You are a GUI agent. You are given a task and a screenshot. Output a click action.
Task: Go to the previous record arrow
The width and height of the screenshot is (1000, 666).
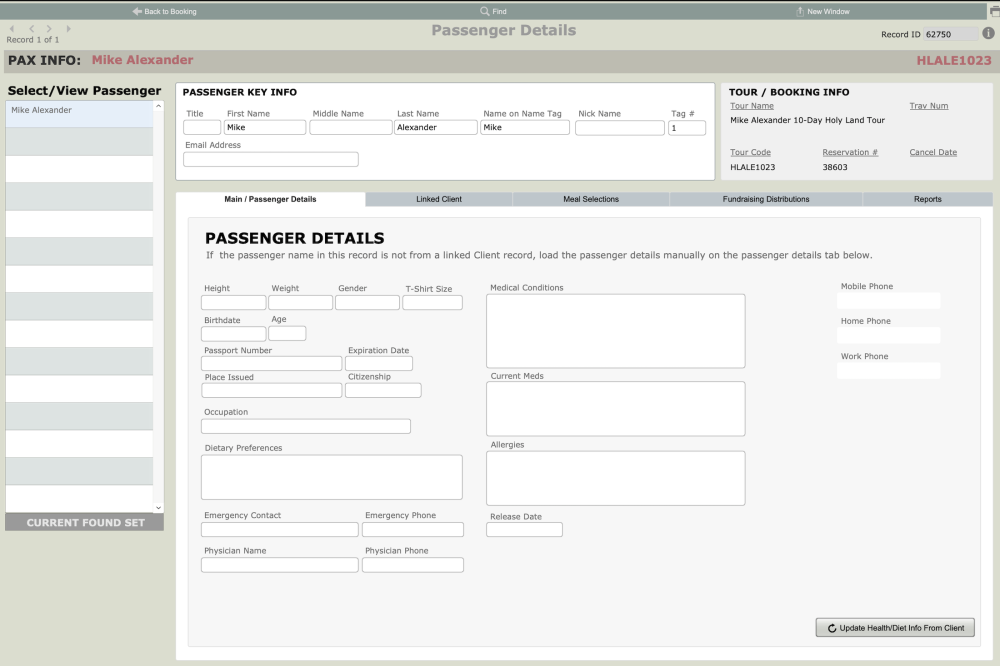[31, 29]
